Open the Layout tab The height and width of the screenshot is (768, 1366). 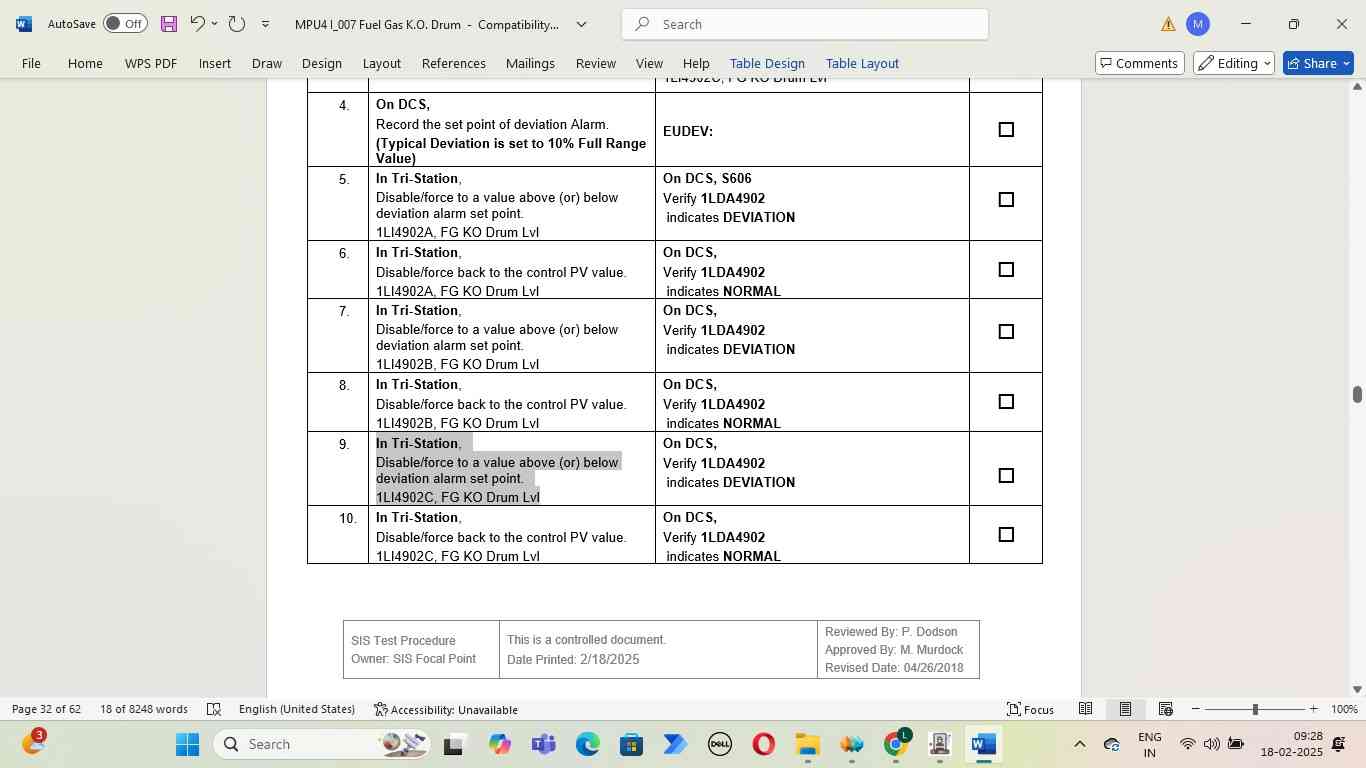coord(382,63)
